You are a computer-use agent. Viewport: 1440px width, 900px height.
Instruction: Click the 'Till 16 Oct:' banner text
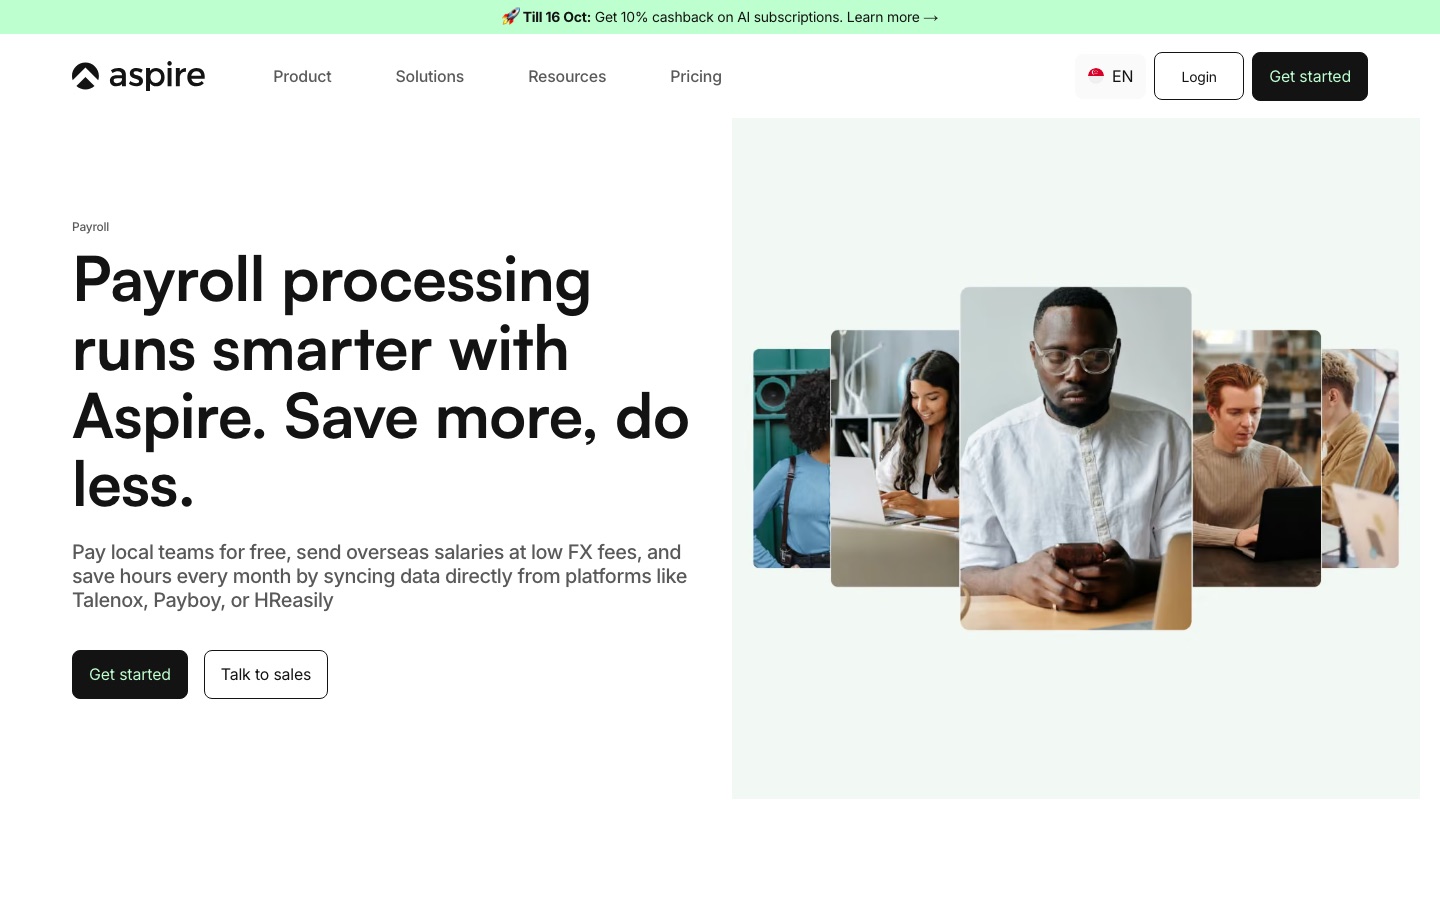click(556, 17)
